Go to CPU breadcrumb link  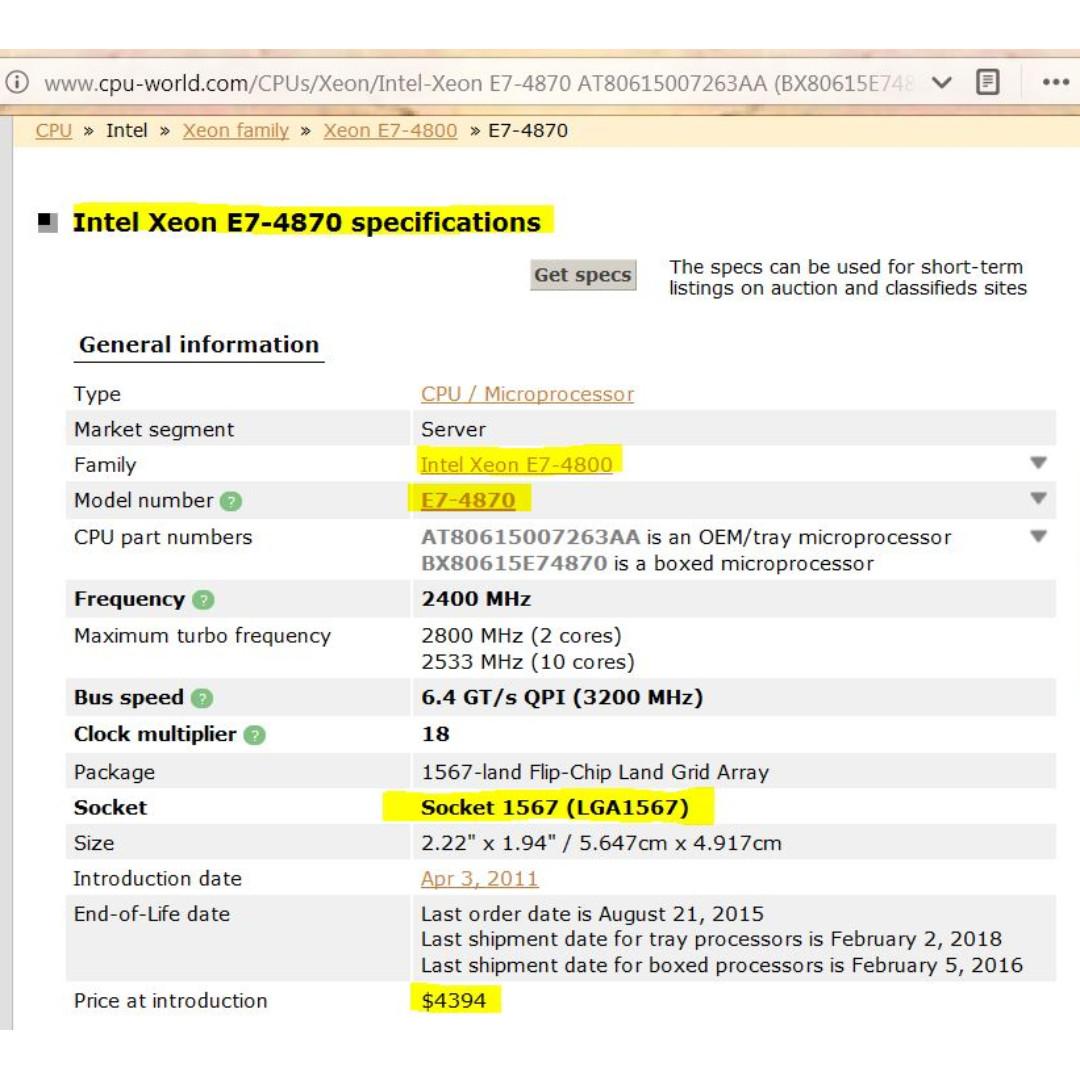point(53,130)
